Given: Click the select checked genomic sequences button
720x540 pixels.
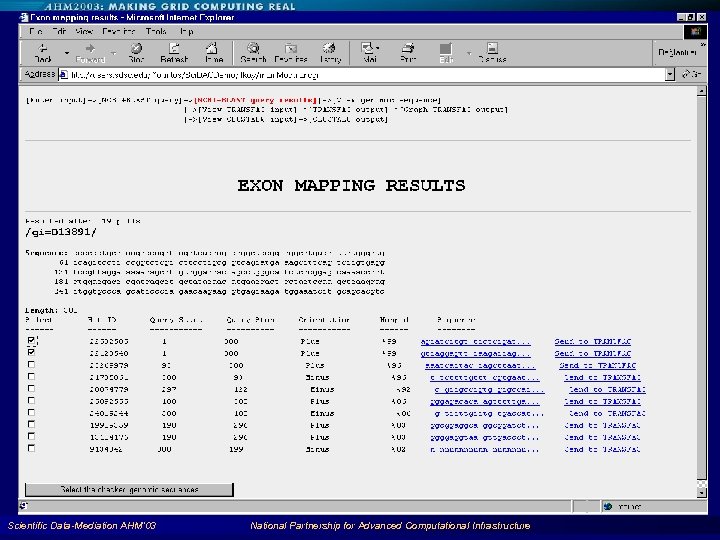Looking at the screenshot, I should coord(130,490).
